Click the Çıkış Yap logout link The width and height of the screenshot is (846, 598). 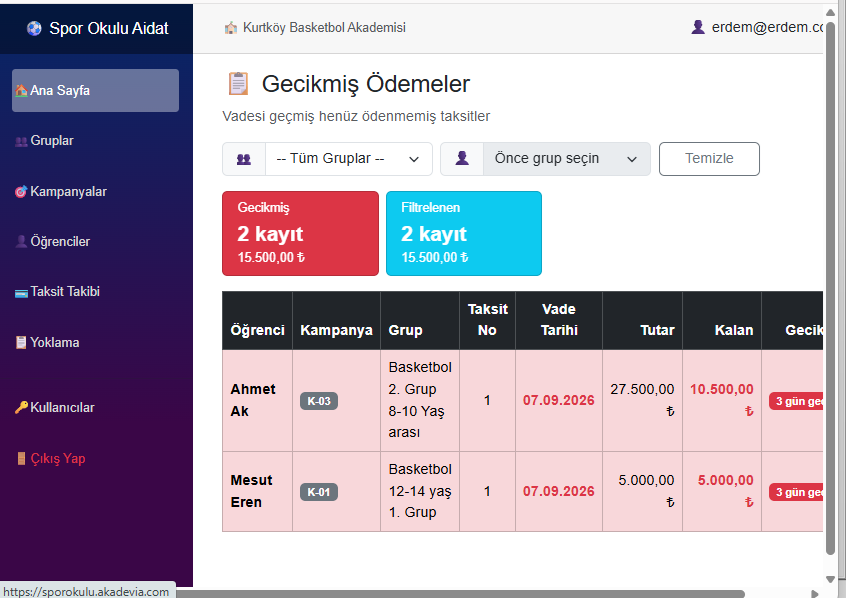[x=95, y=458]
